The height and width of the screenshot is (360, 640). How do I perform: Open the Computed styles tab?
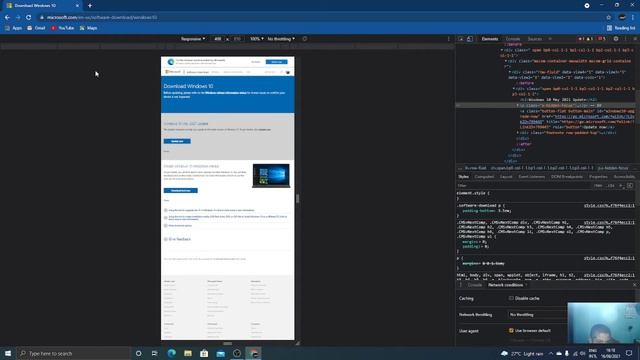[x=484, y=177]
